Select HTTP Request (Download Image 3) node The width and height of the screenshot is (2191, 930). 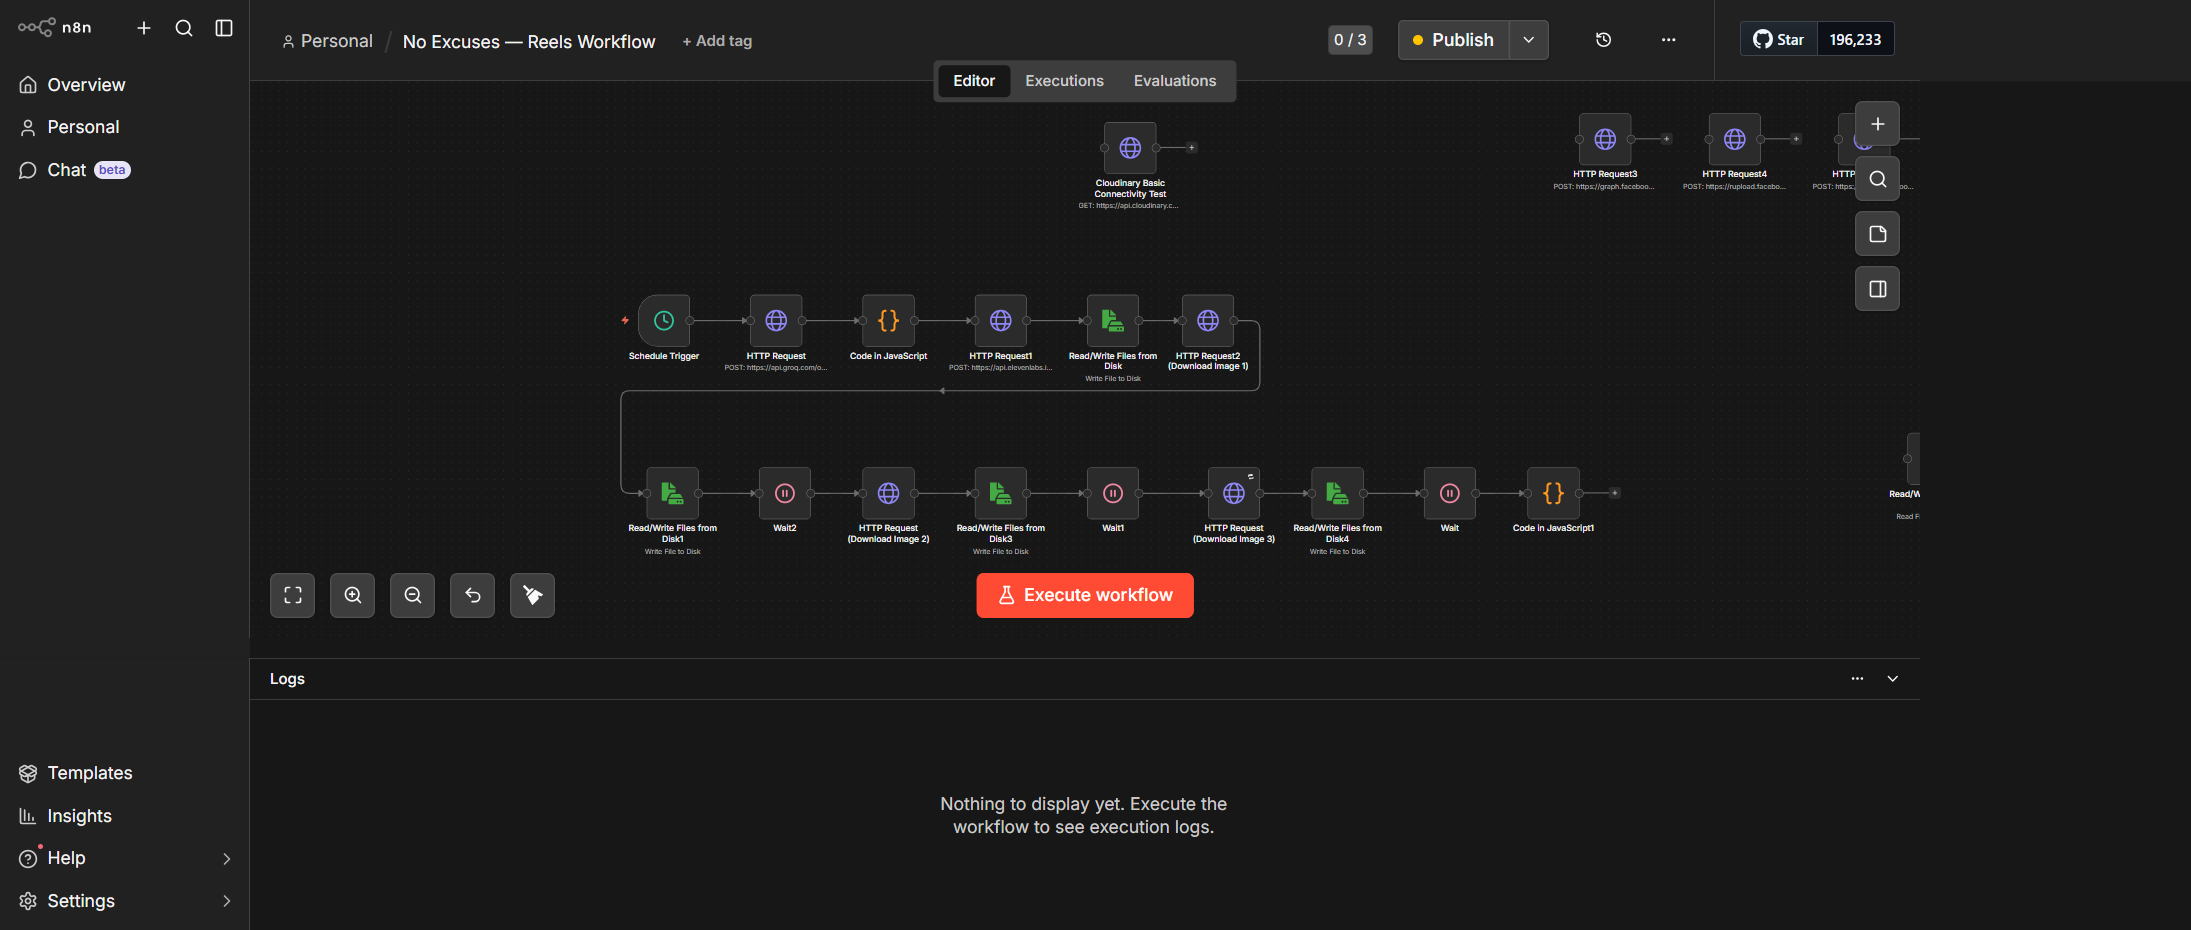pyautogui.click(x=1234, y=493)
